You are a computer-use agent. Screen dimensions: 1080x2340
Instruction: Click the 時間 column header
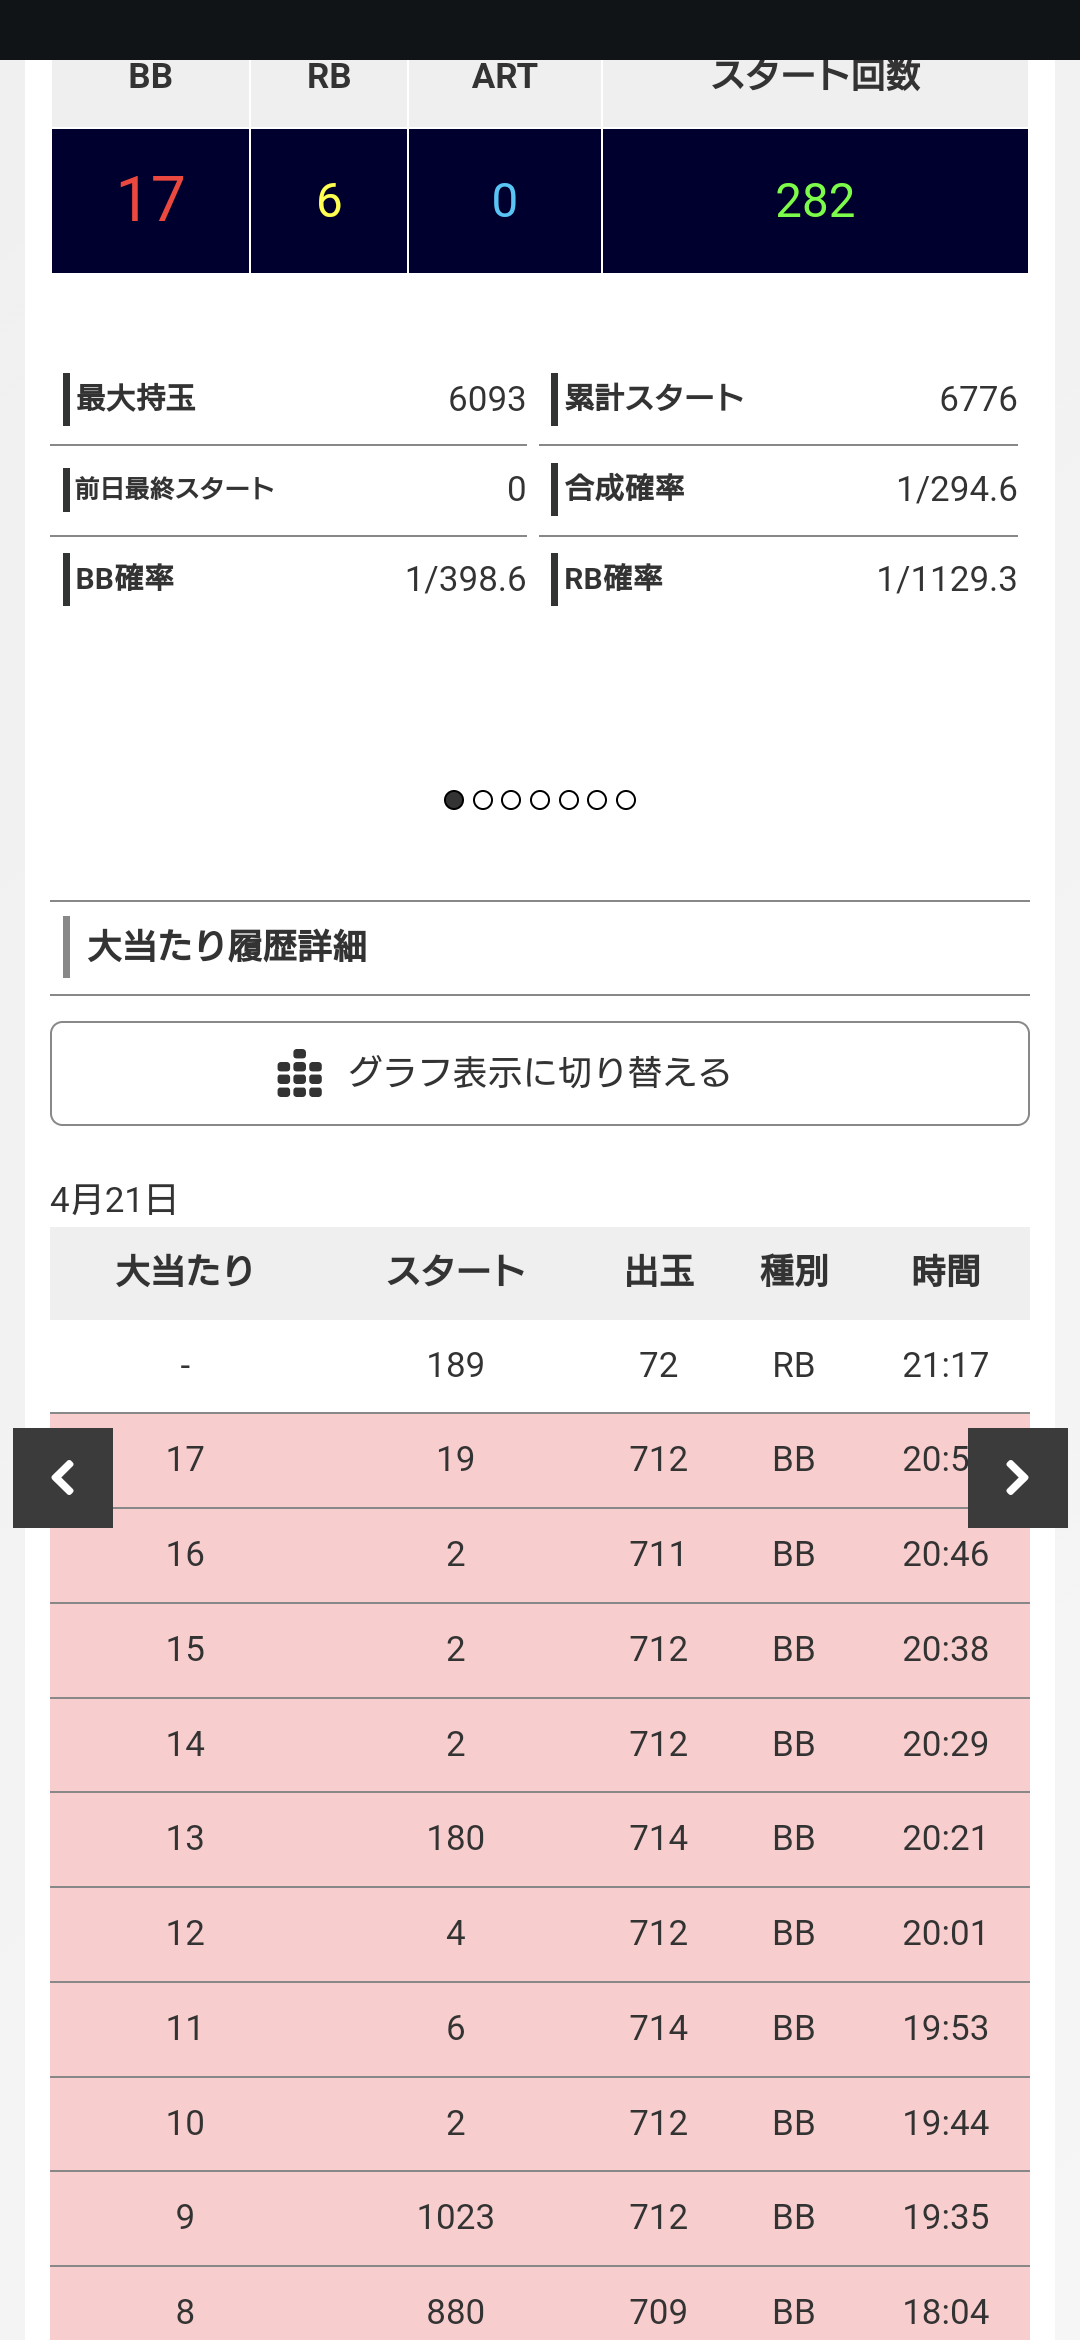(x=946, y=1272)
